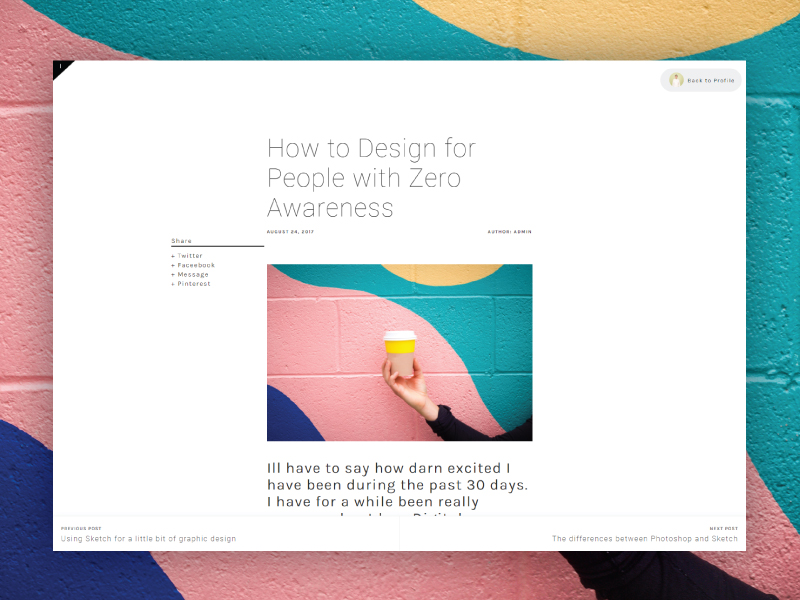Click the Next Post label

pos(723,529)
